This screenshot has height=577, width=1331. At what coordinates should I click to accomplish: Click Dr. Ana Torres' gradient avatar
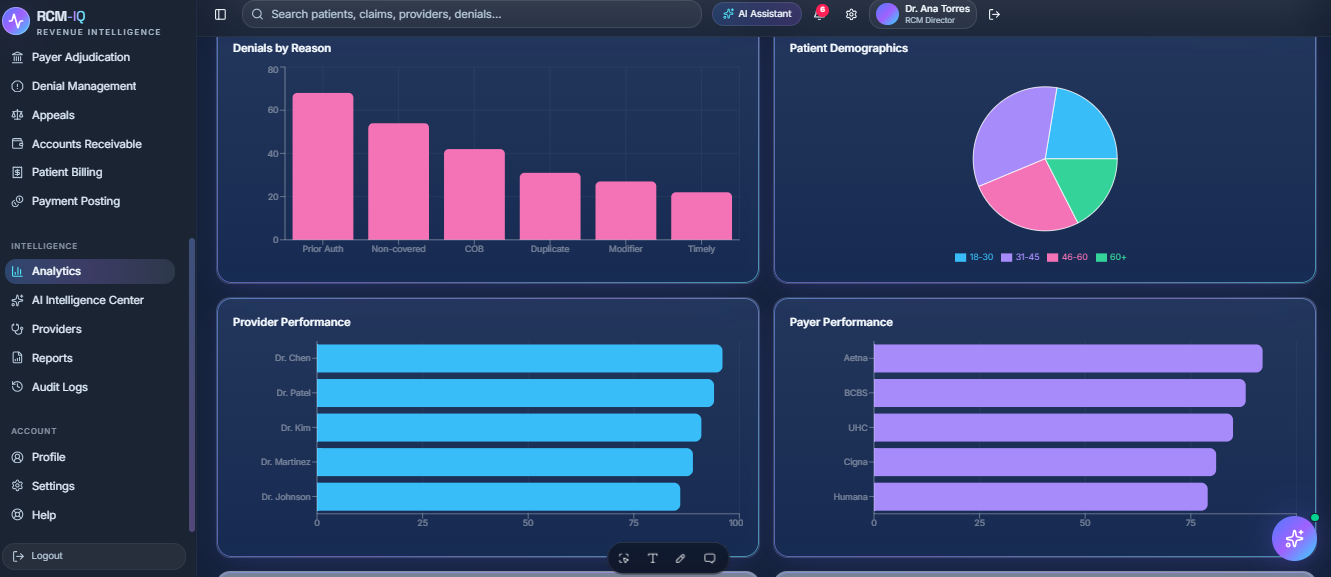pyautogui.click(x=887, y=14)
